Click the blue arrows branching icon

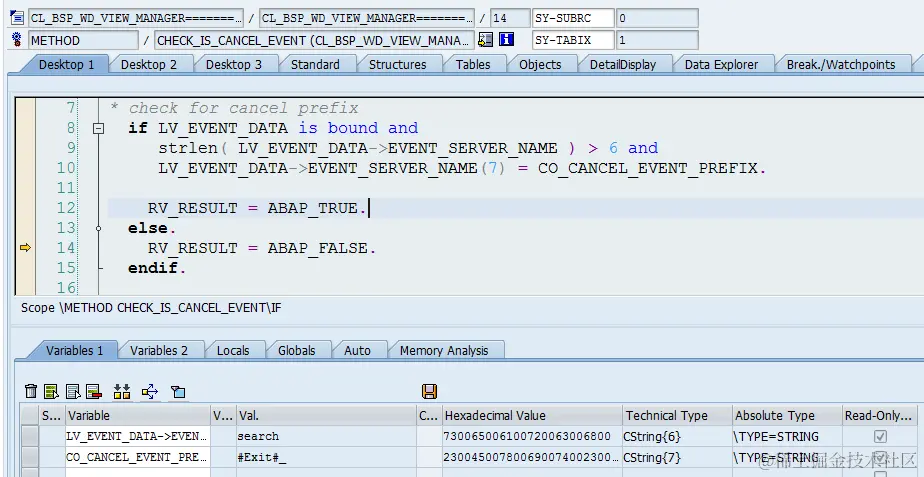(150, 391)
